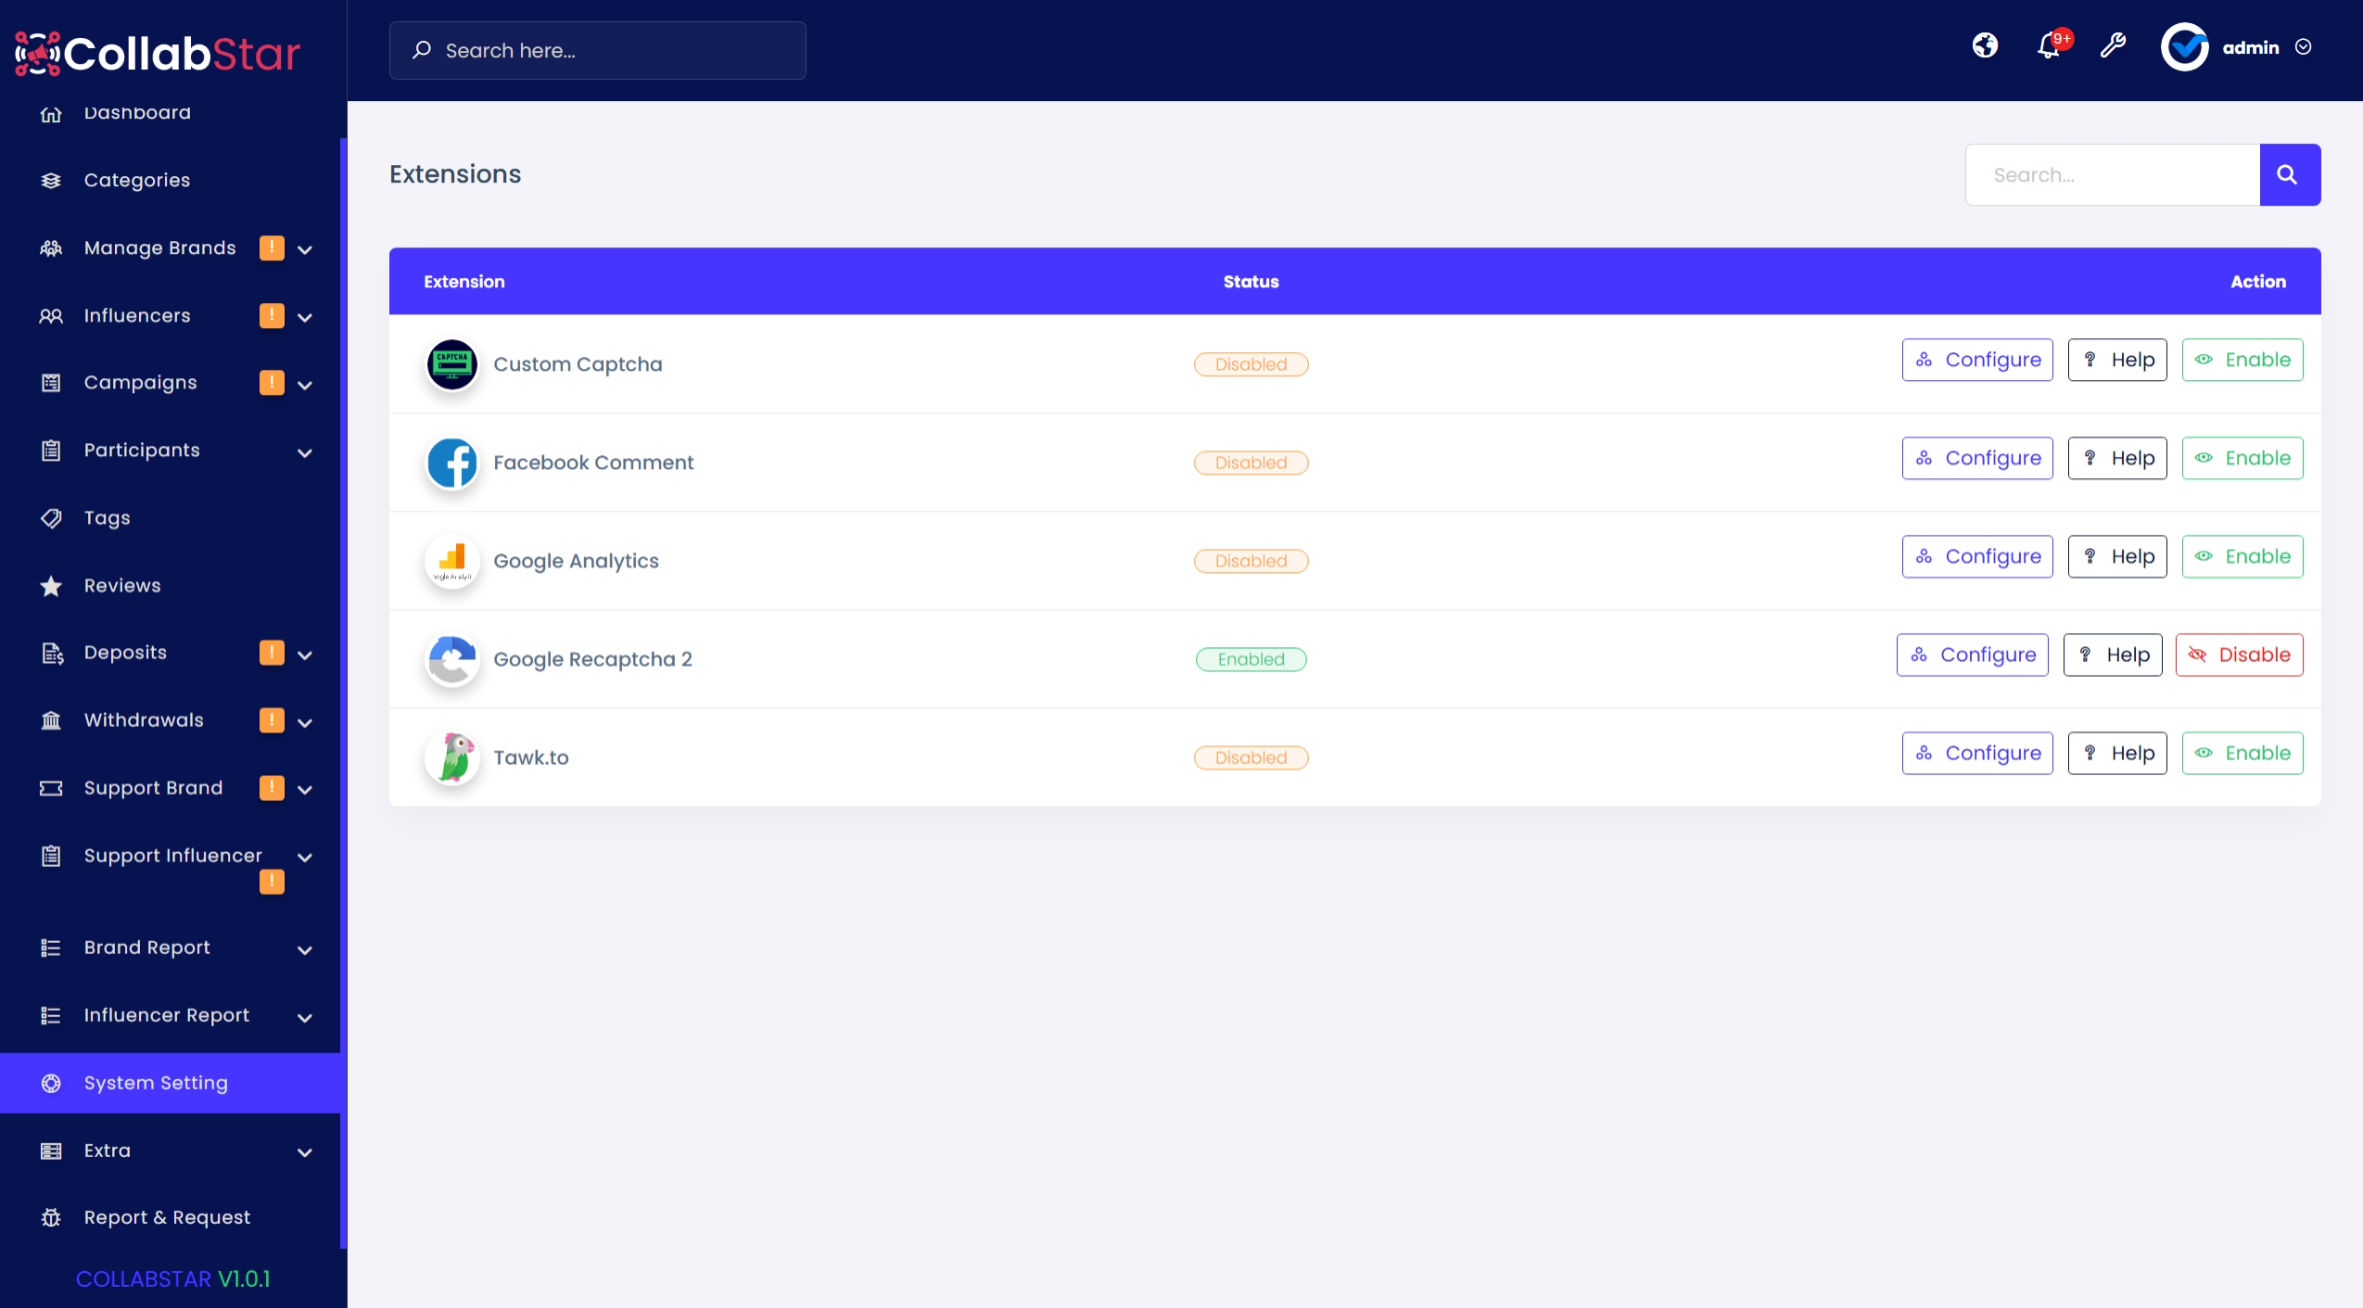The image size is (2363, 1308).
Task: Click the Dashboard home icon
Action: (x=51, y=114)
